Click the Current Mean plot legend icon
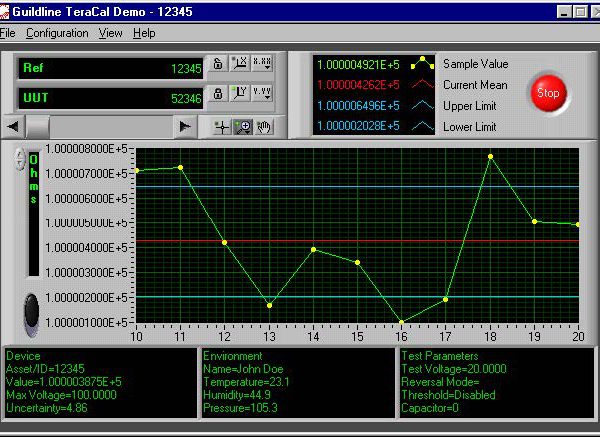Viewport: 600px width, 437px height. (x=422, y=84)
